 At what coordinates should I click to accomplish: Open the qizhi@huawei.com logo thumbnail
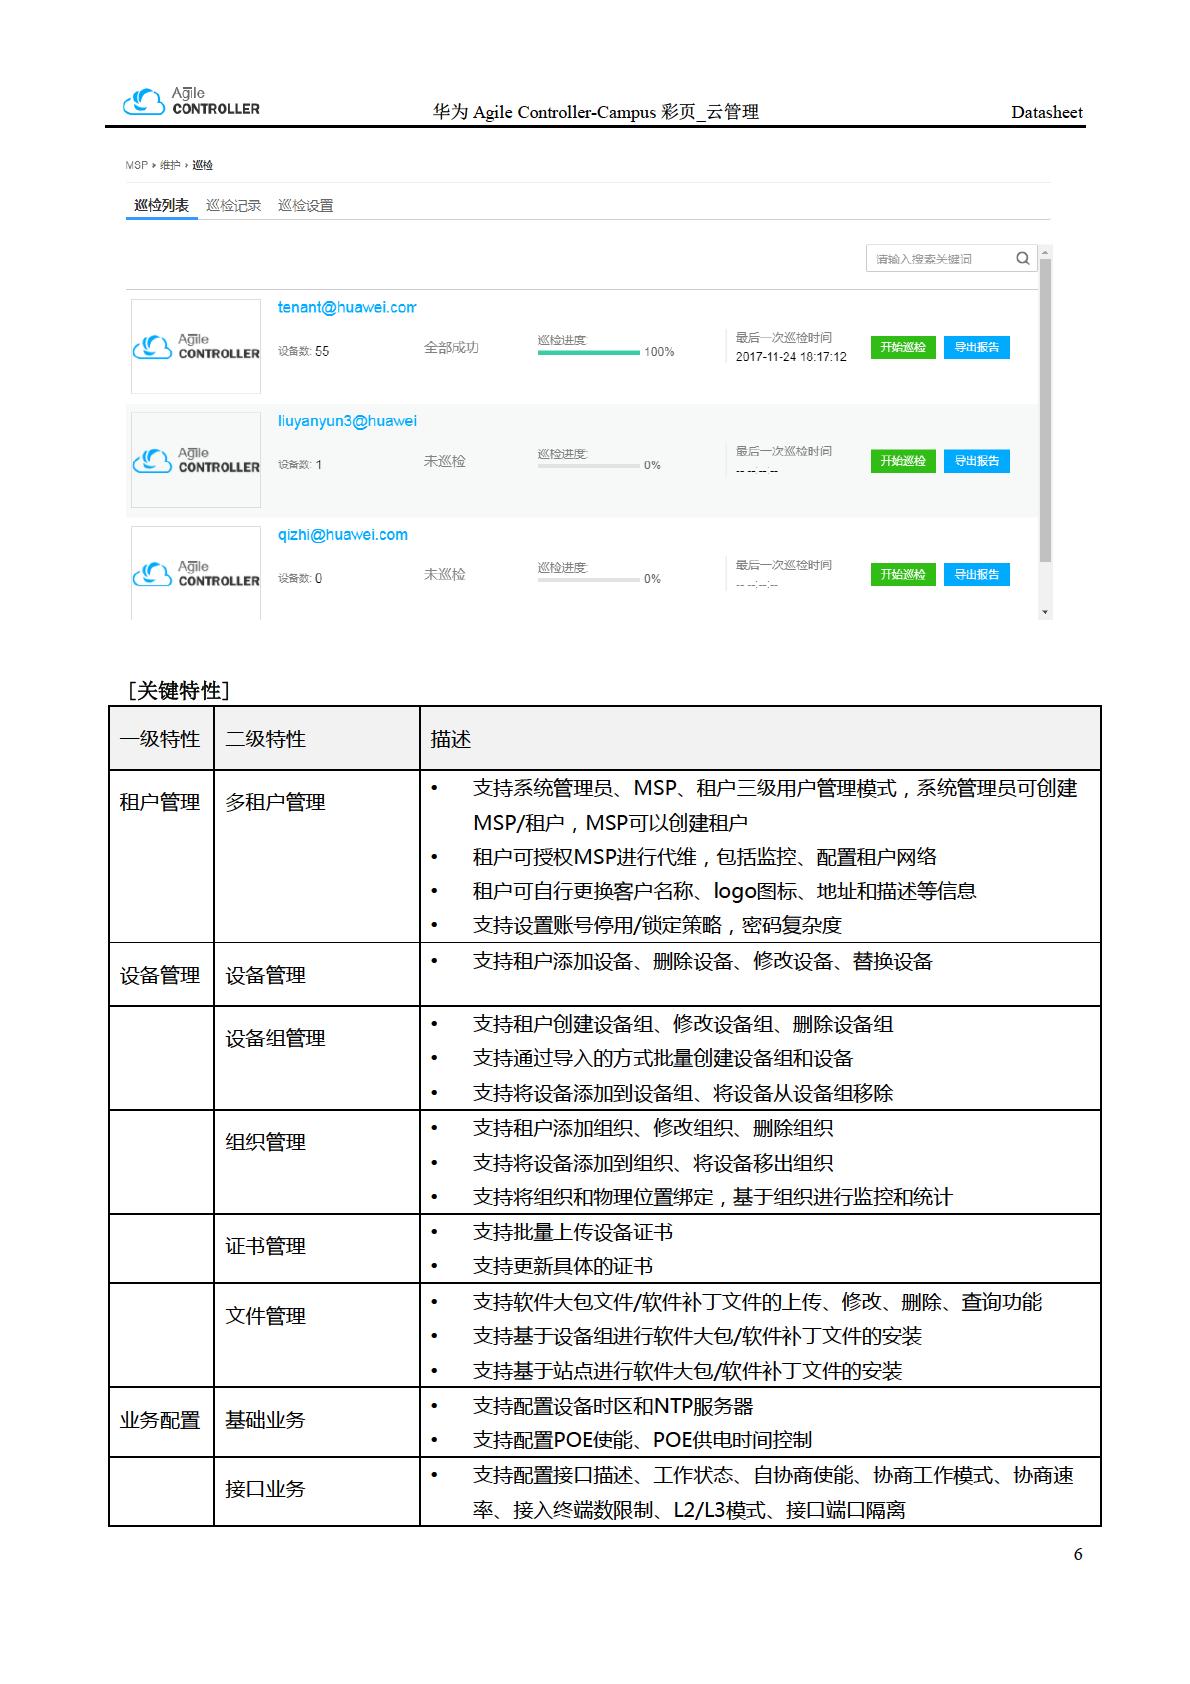coord(196,573)
